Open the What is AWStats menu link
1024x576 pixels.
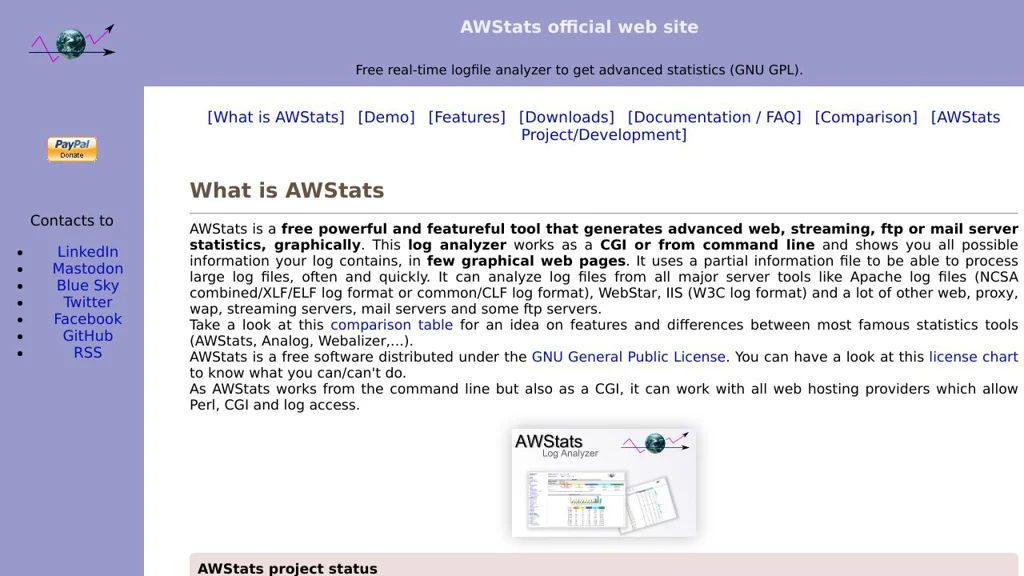click(276, 117)
